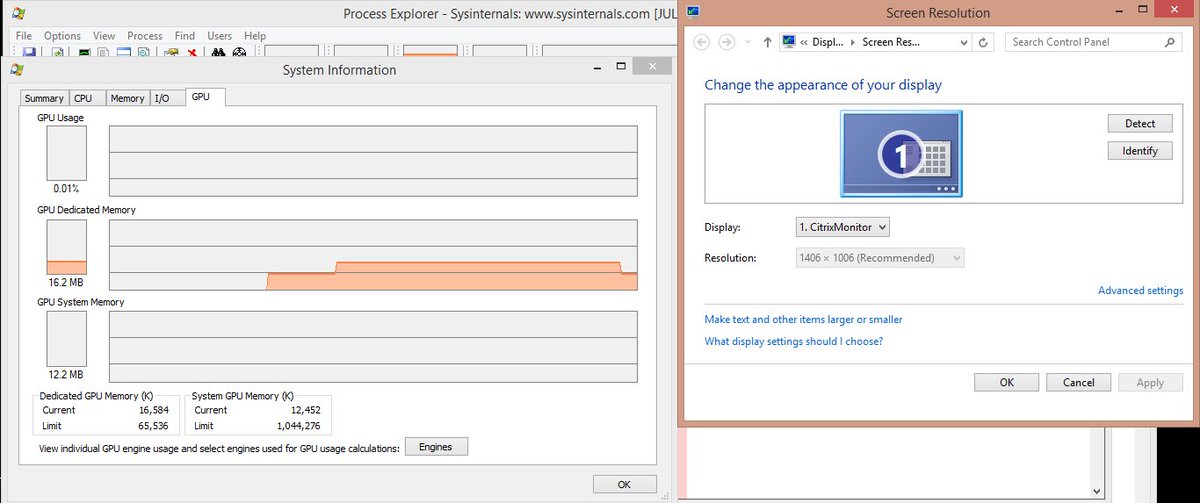Click the red X Kill Process toolbar icon
Screen dimensions: 1200x503
click(x=192, y=52)
